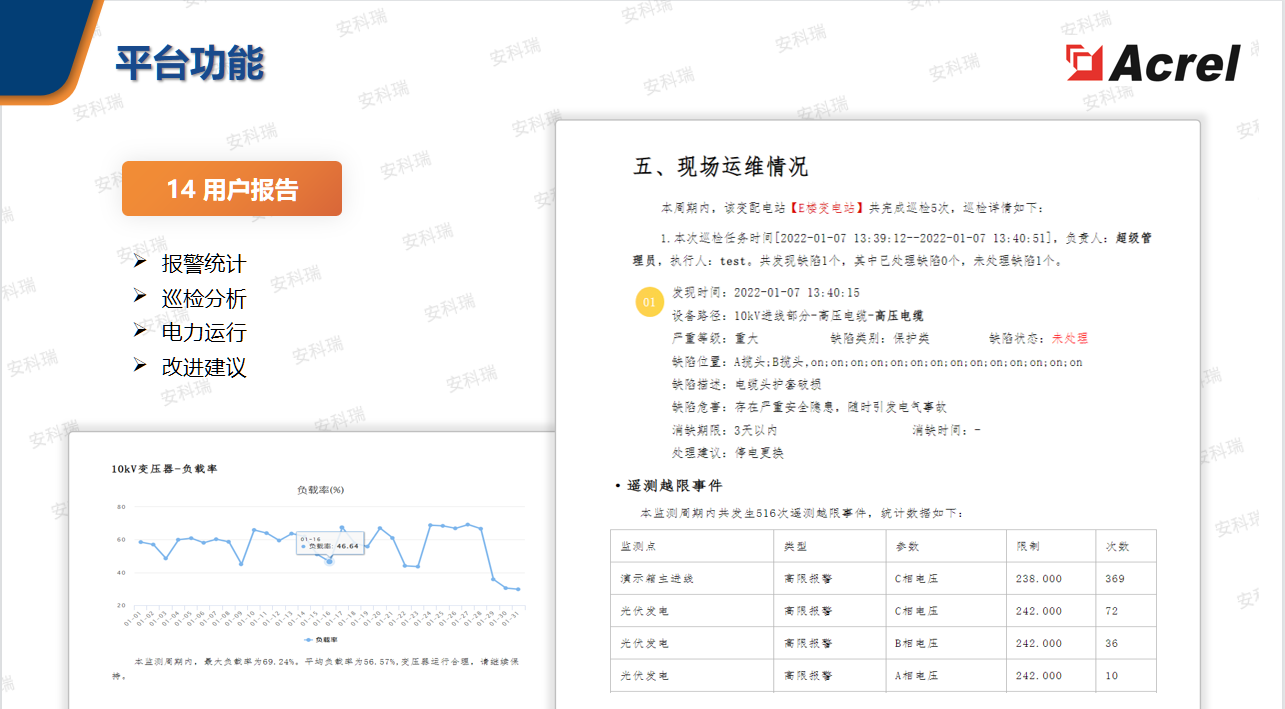Image resolution: width=1285 pixels, height=709 pixels.
Task: Click the 遥测越限事件 section heading
Action: (674, 486)
